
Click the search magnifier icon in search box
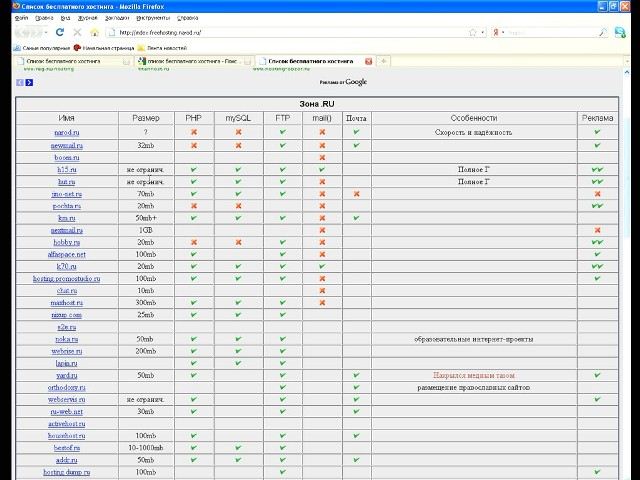602,33
